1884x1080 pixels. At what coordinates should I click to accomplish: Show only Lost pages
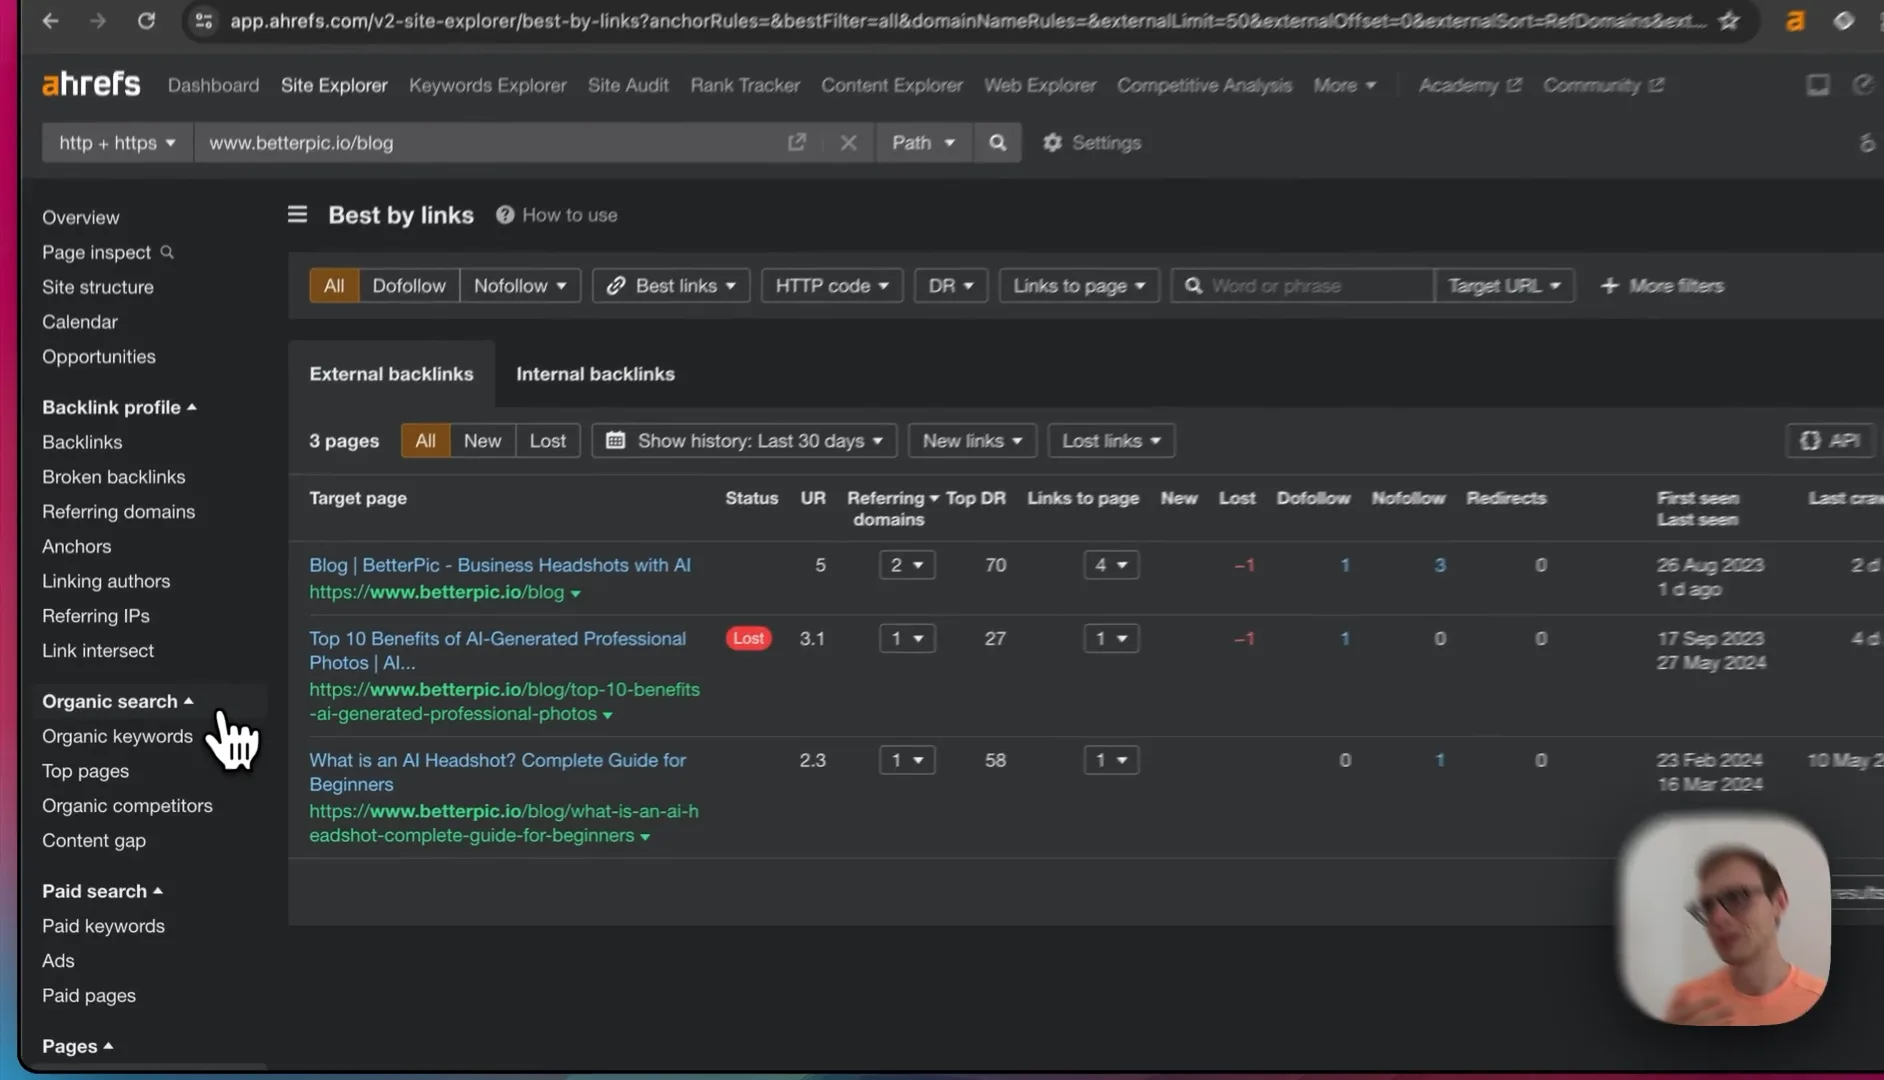coord(547,440)
